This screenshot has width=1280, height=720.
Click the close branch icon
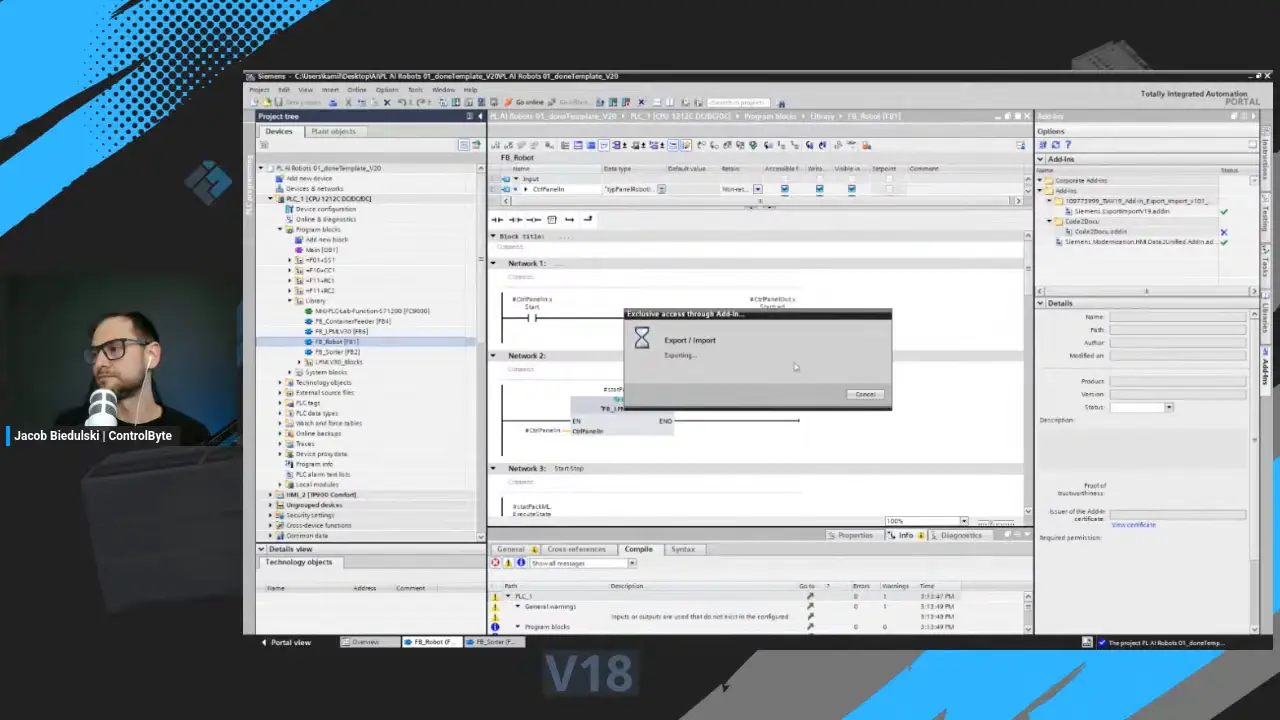(x=587, y=219)
